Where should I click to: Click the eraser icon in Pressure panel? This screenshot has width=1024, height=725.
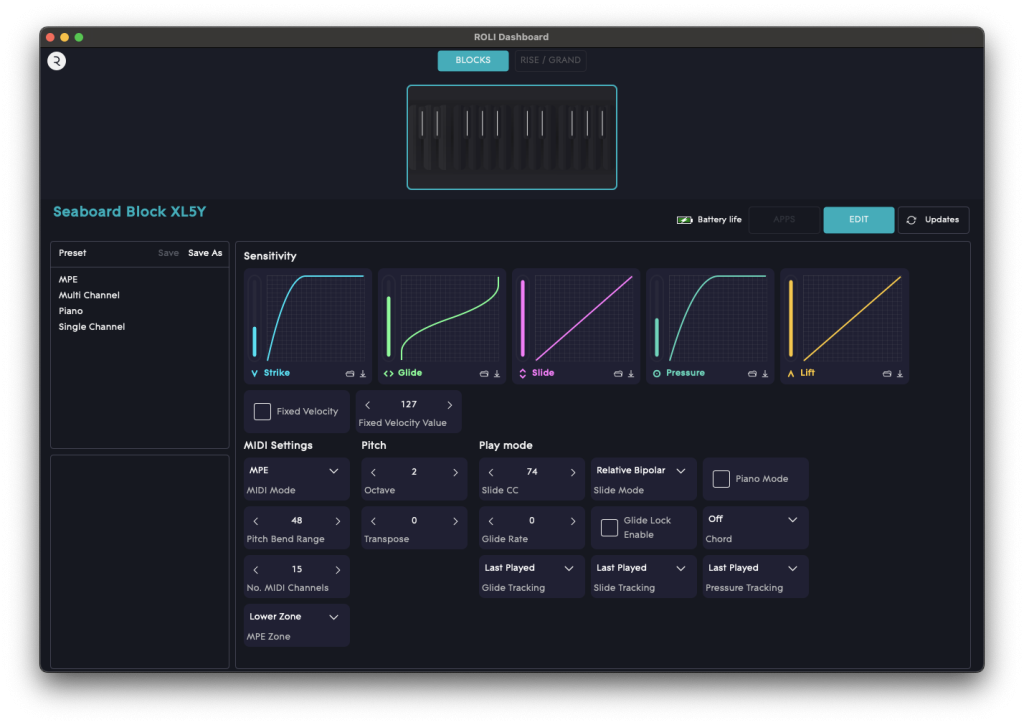tap(752, 374)
